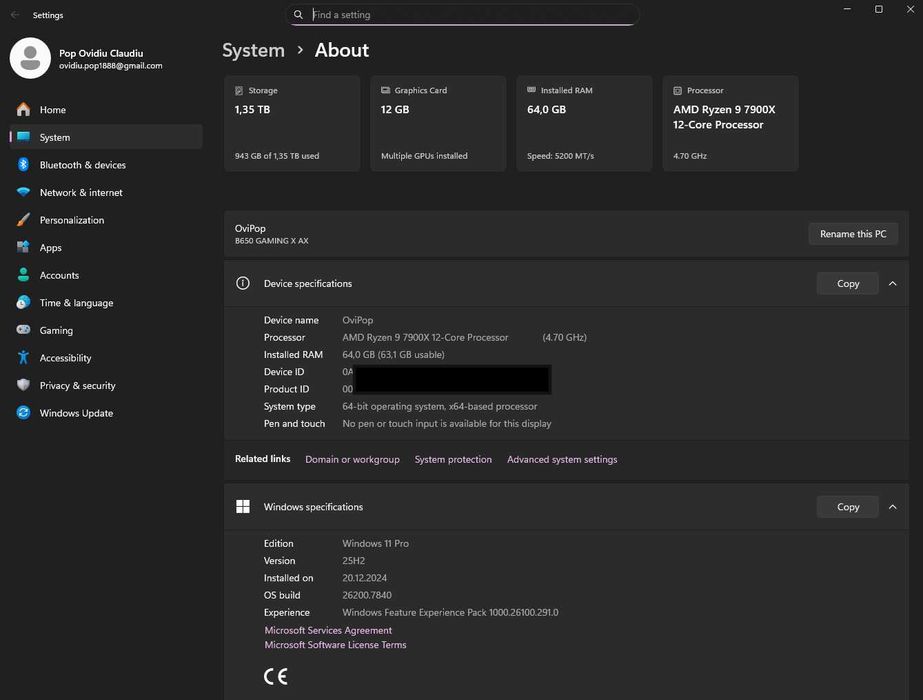Go to Personalization settings

[107, 220]
